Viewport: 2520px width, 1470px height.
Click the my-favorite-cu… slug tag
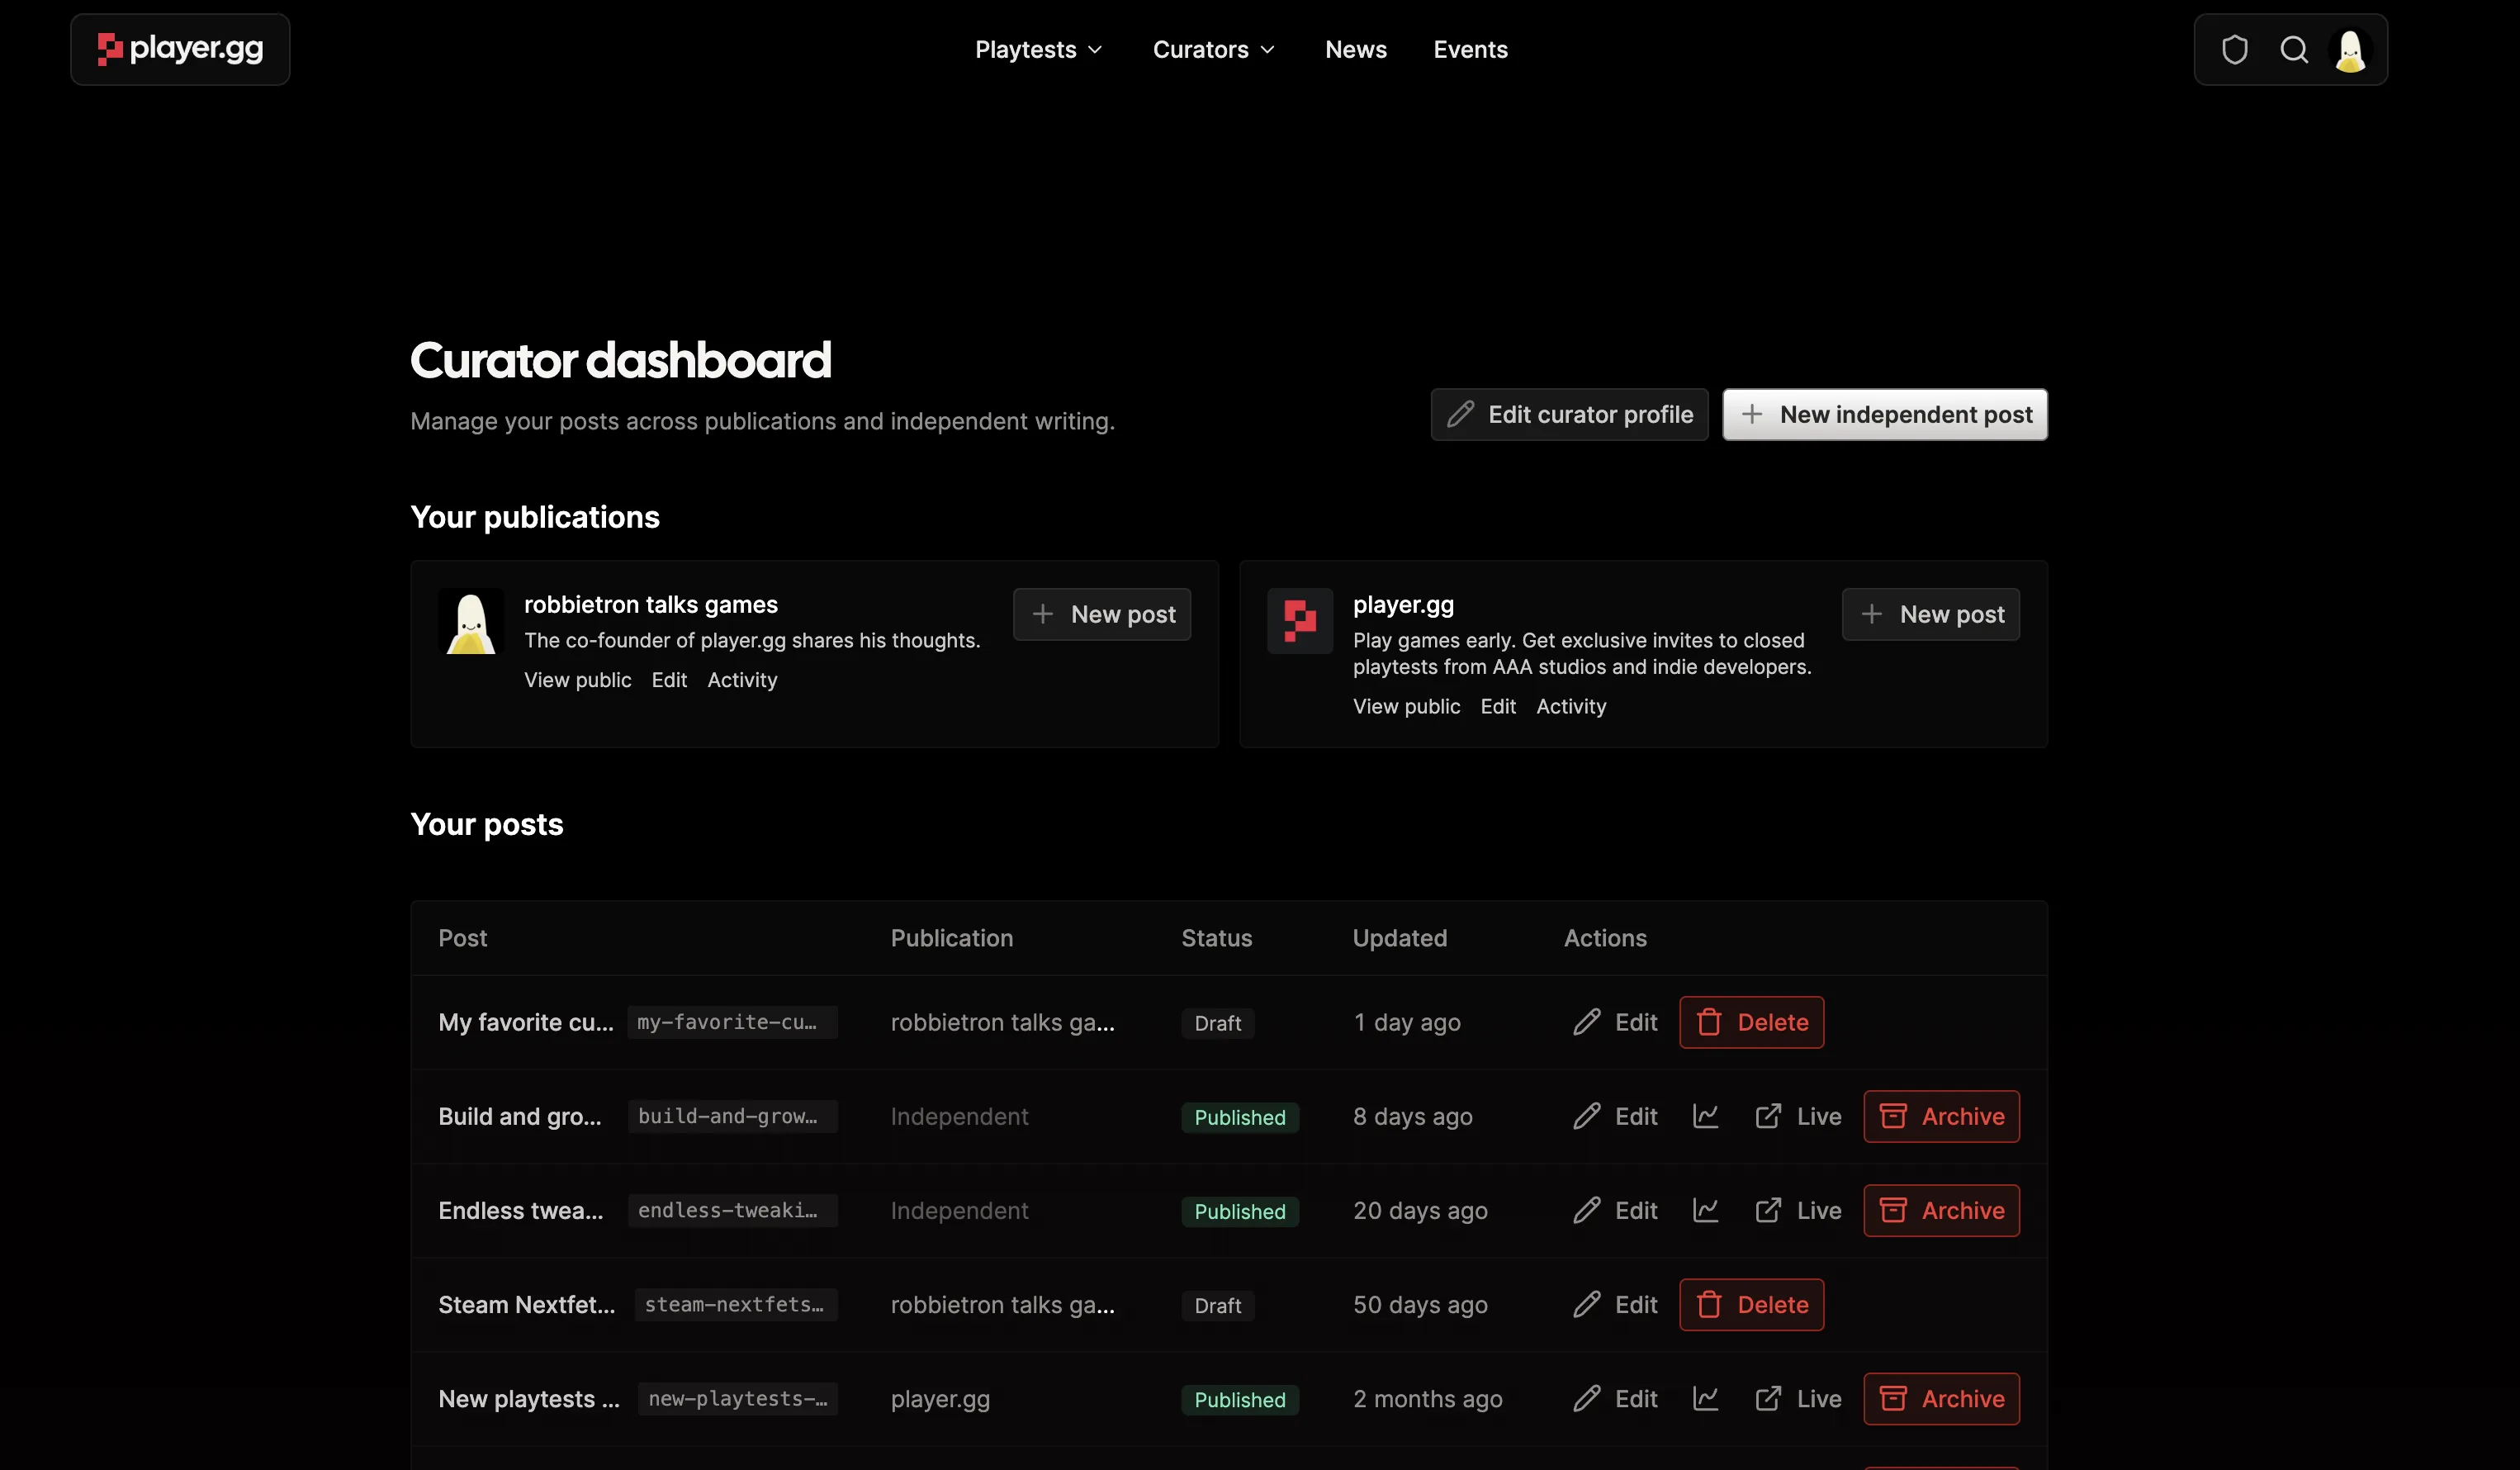click(x=732, y=1022)
